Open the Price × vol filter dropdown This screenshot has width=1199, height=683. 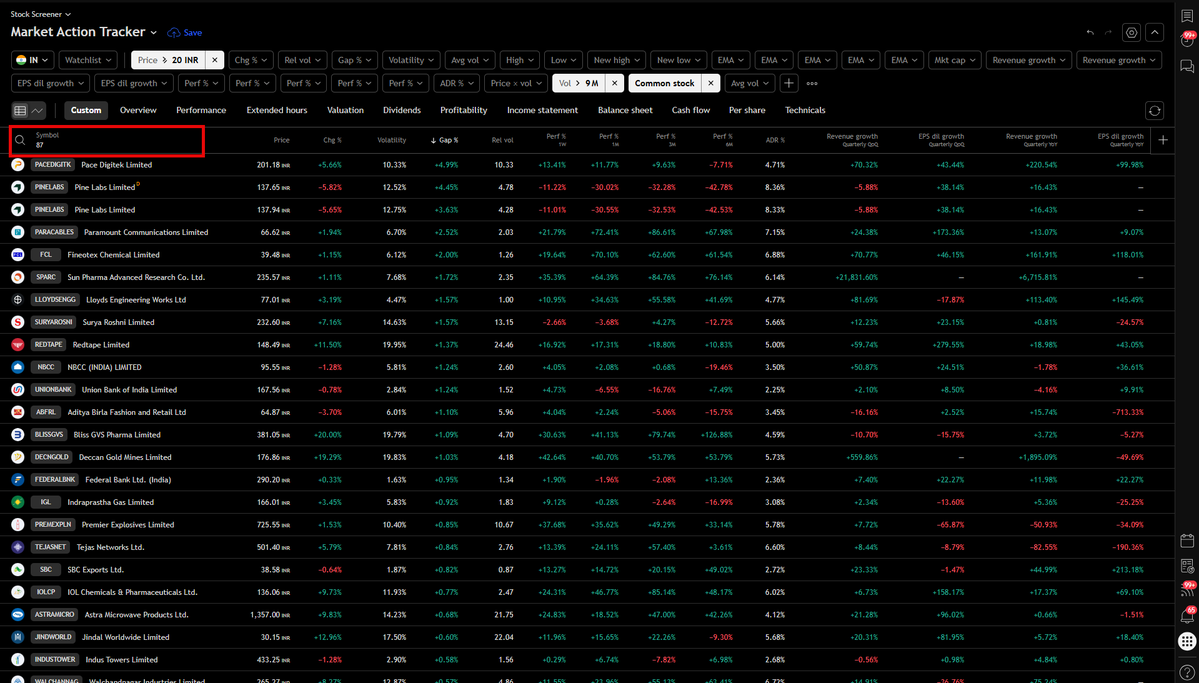click(x=516, y=83)
